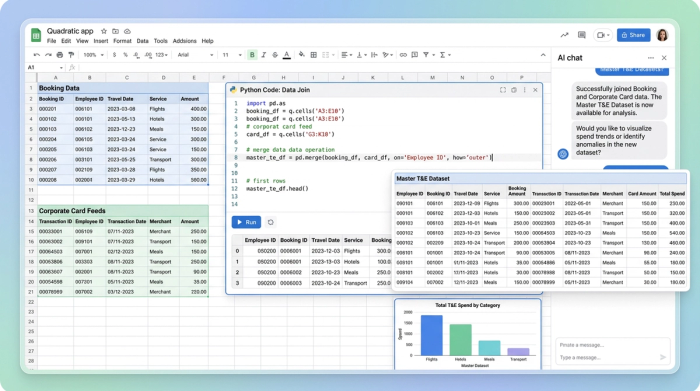Click the refresh icon next to Run
The image size is (700, 391).
click(271, 222)
